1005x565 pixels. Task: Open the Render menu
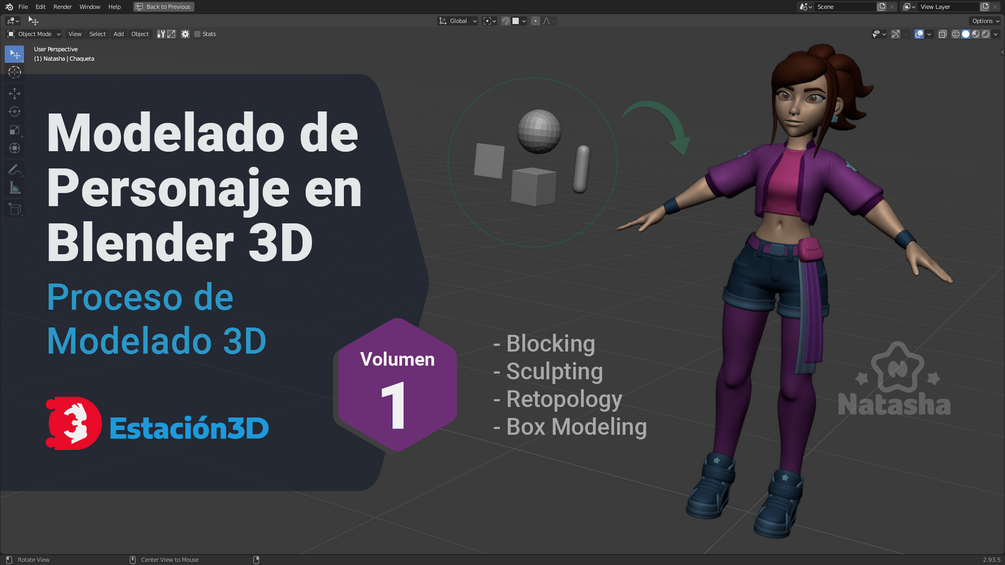tap(62, 6)
